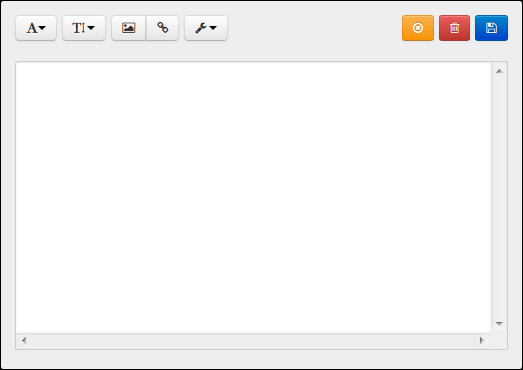Click the vertical scrollbar track of the editor
Viewport: 523px width, 370px height.
[499, 197]
